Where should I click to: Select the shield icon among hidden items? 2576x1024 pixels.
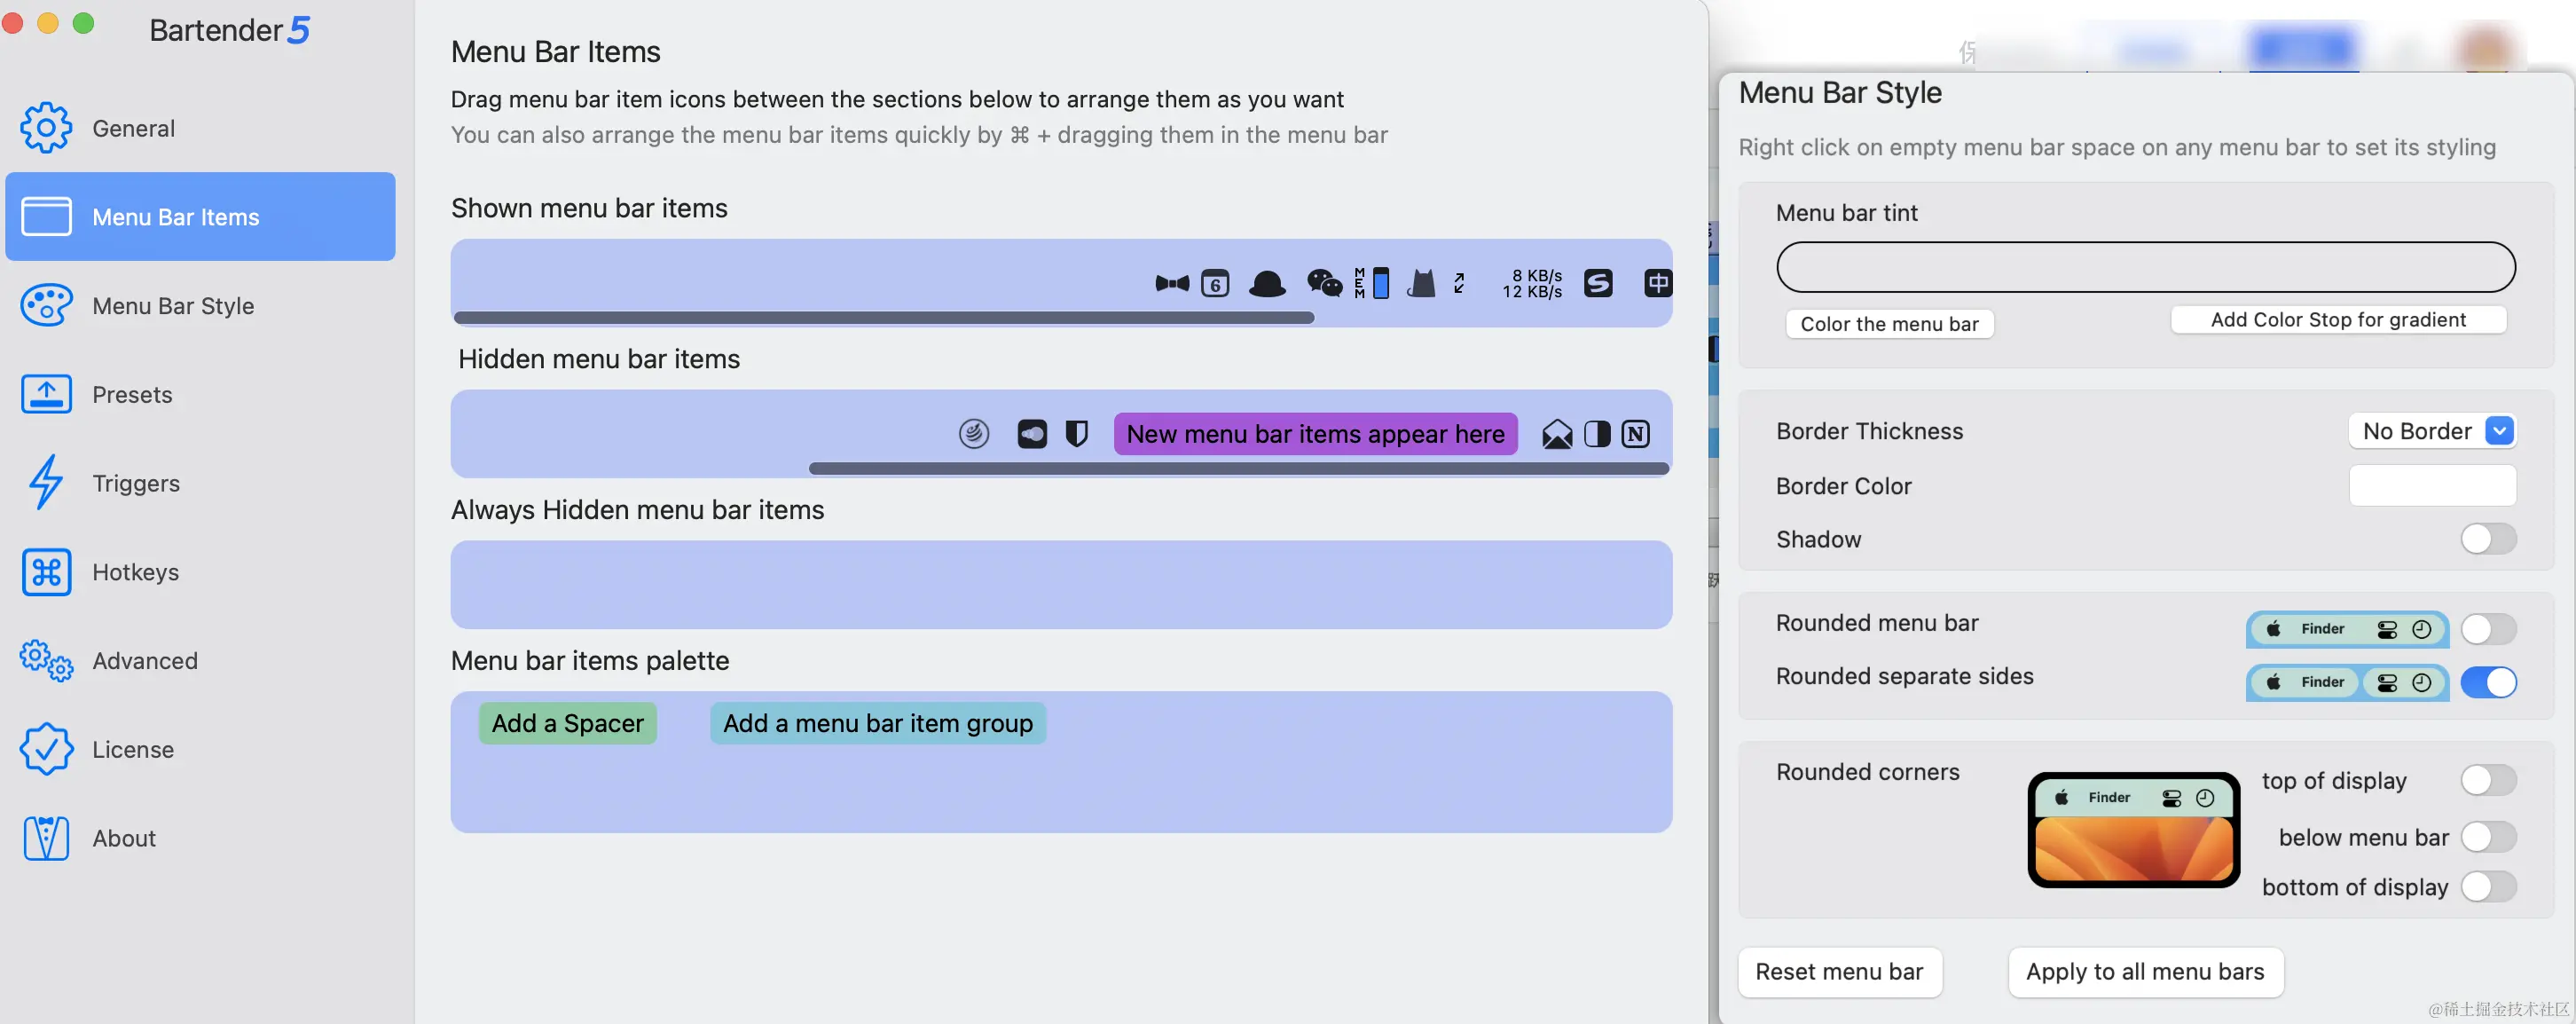pyautogui.click(x=1077, y=433)
